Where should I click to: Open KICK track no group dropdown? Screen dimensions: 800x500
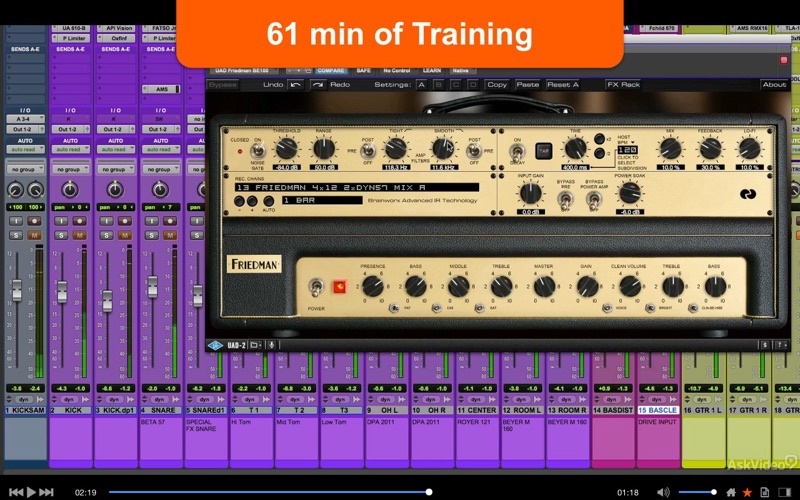[70, 169]
